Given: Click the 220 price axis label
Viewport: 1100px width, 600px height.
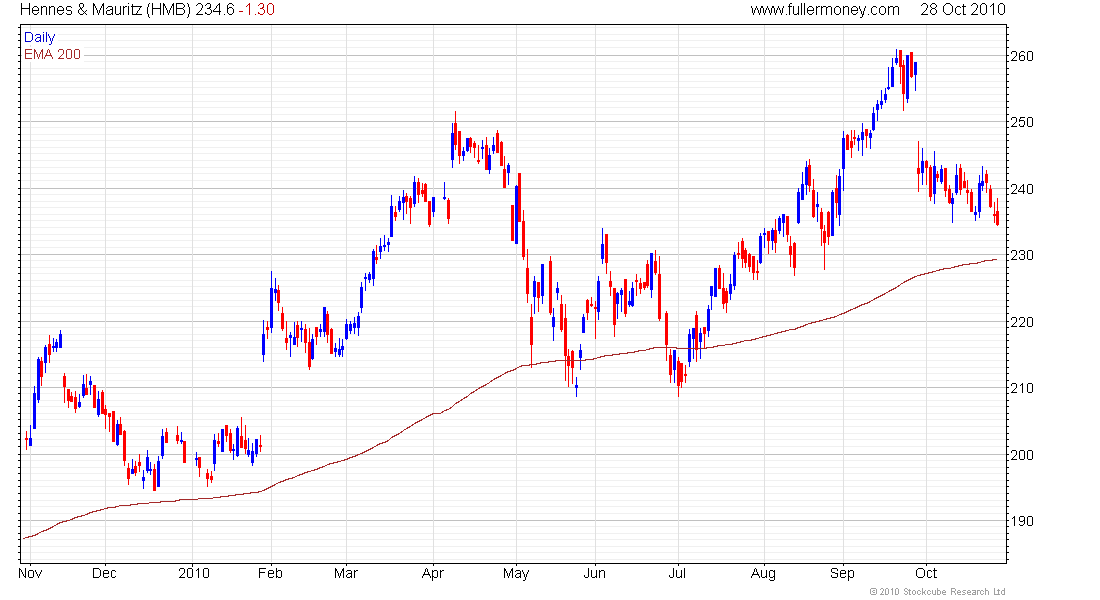Looking at the screenshot, I should [1022, 322].
